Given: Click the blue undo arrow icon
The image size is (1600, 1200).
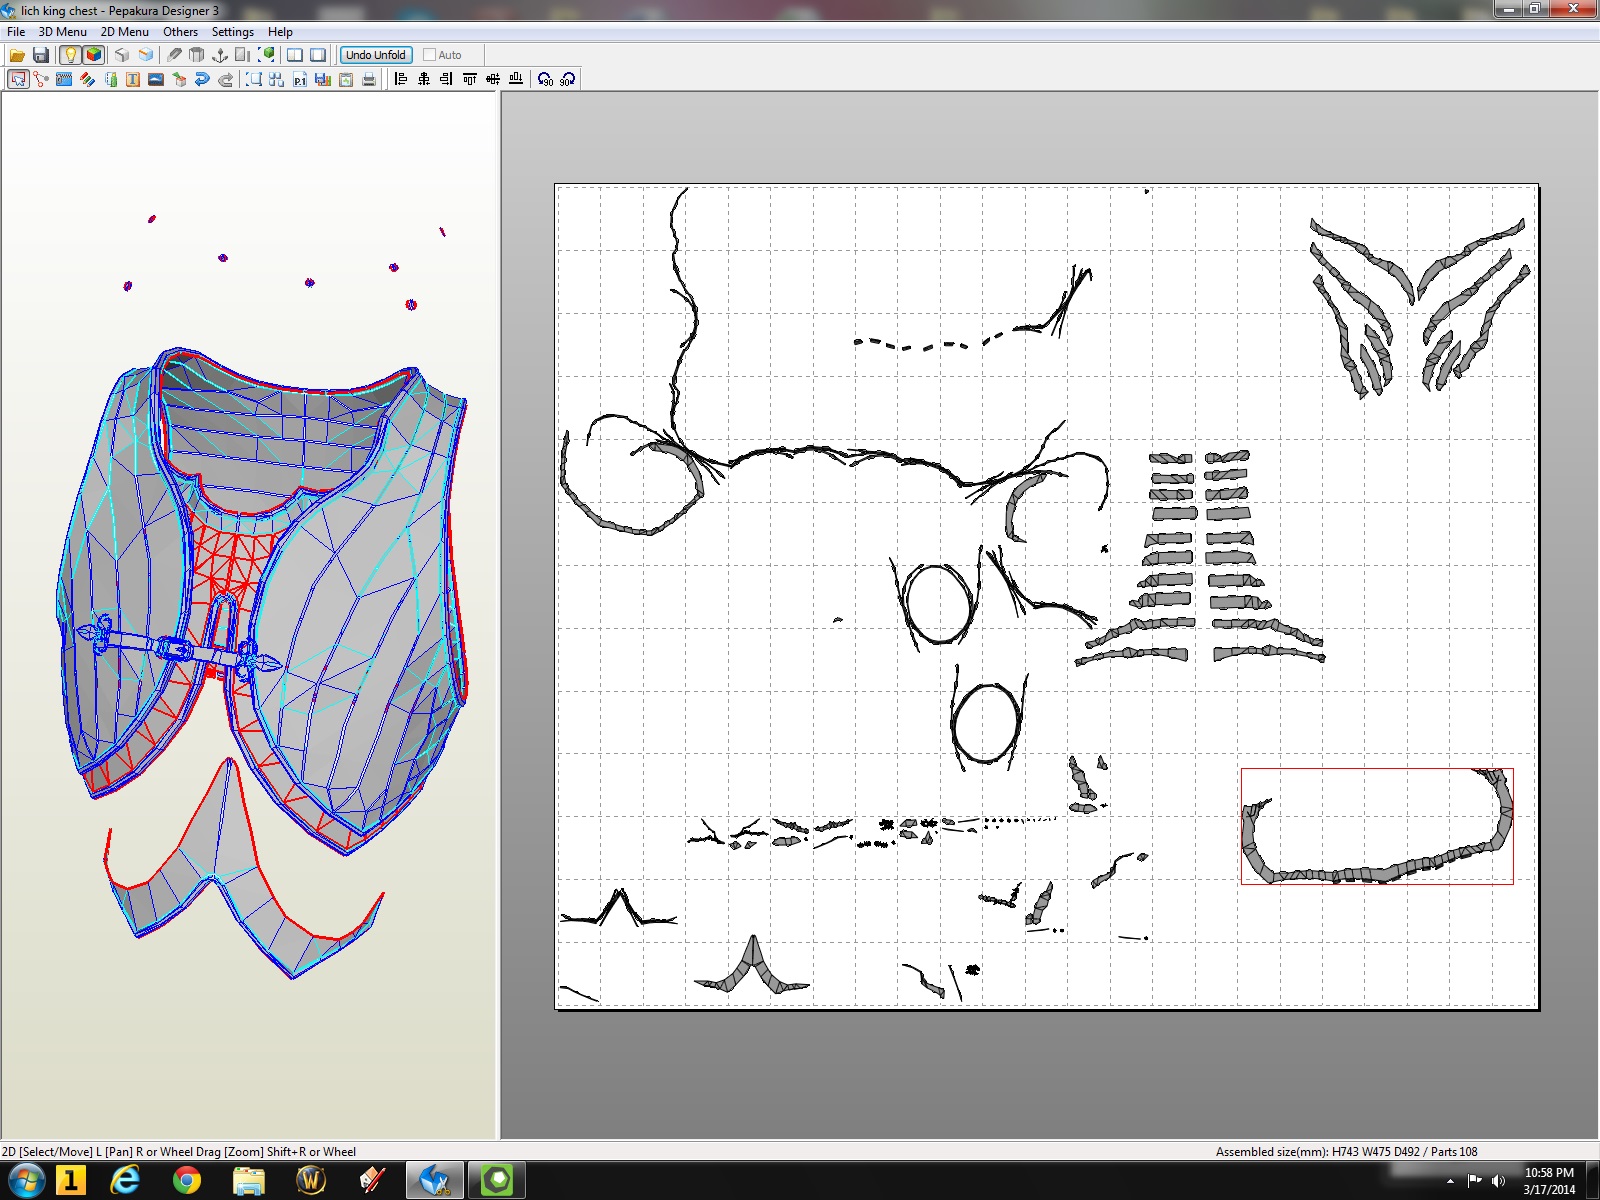Looking at the screenshot, I should coord(202,79).
